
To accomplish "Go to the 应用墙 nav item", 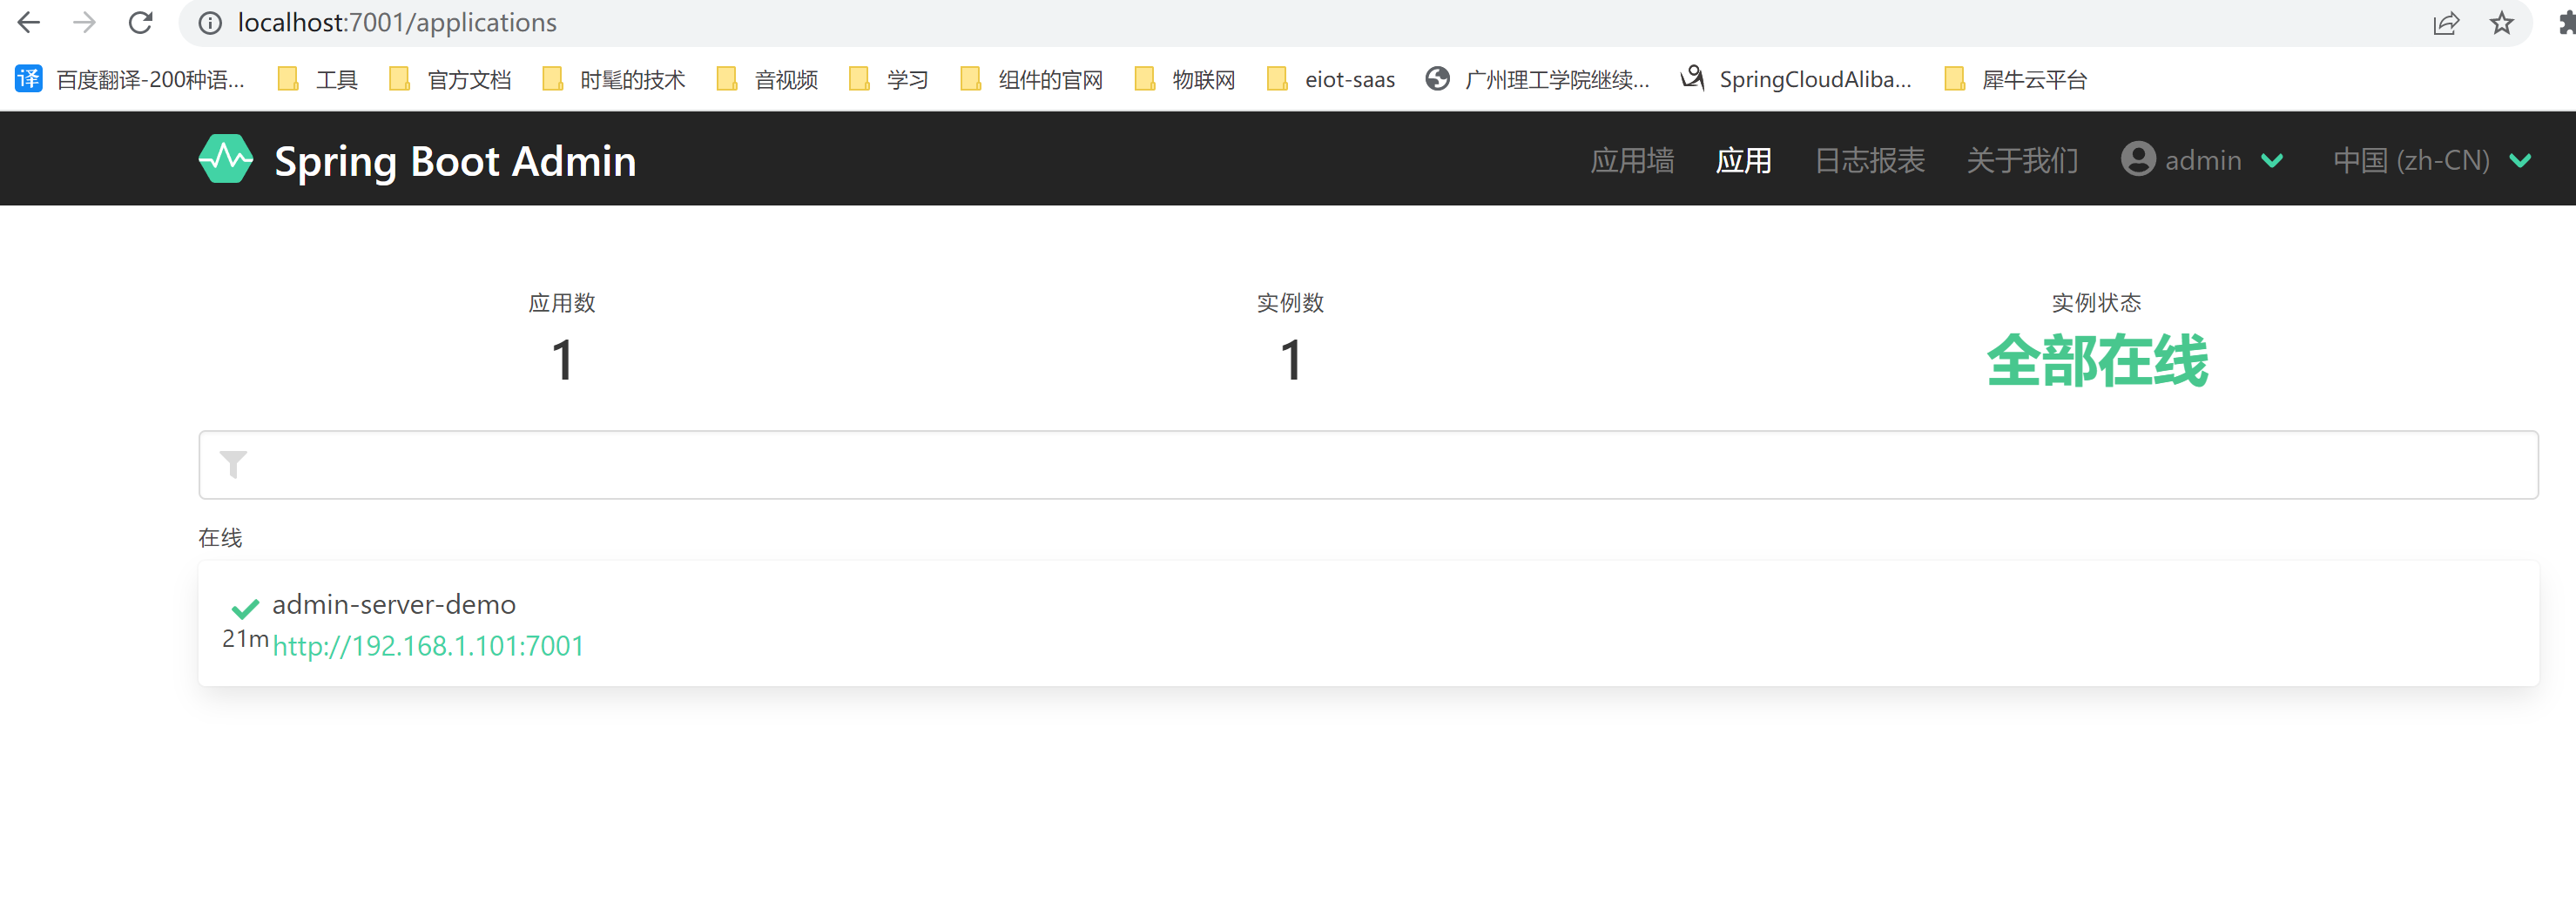I will [1632, 160].
